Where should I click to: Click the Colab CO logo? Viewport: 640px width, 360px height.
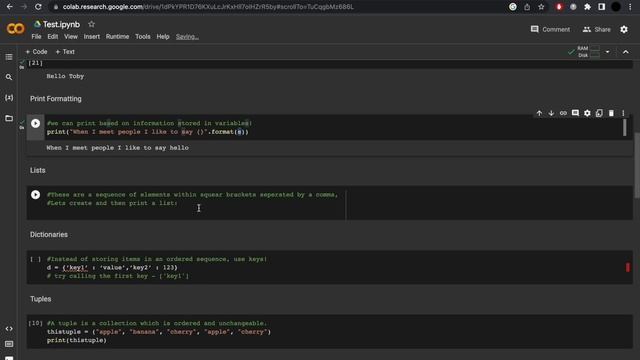[16, 29]
